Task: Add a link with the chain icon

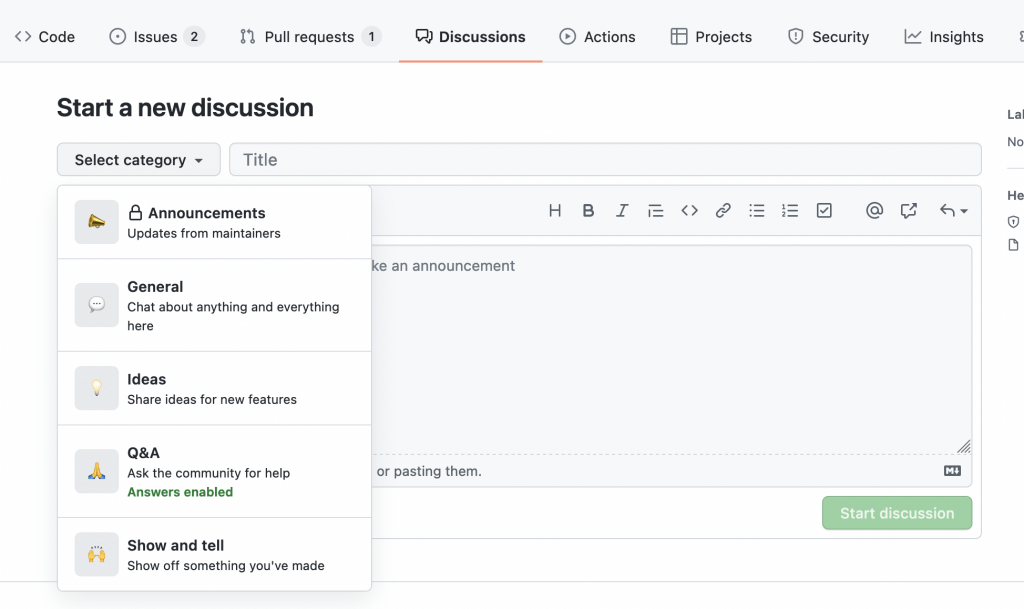Action: 723,210
